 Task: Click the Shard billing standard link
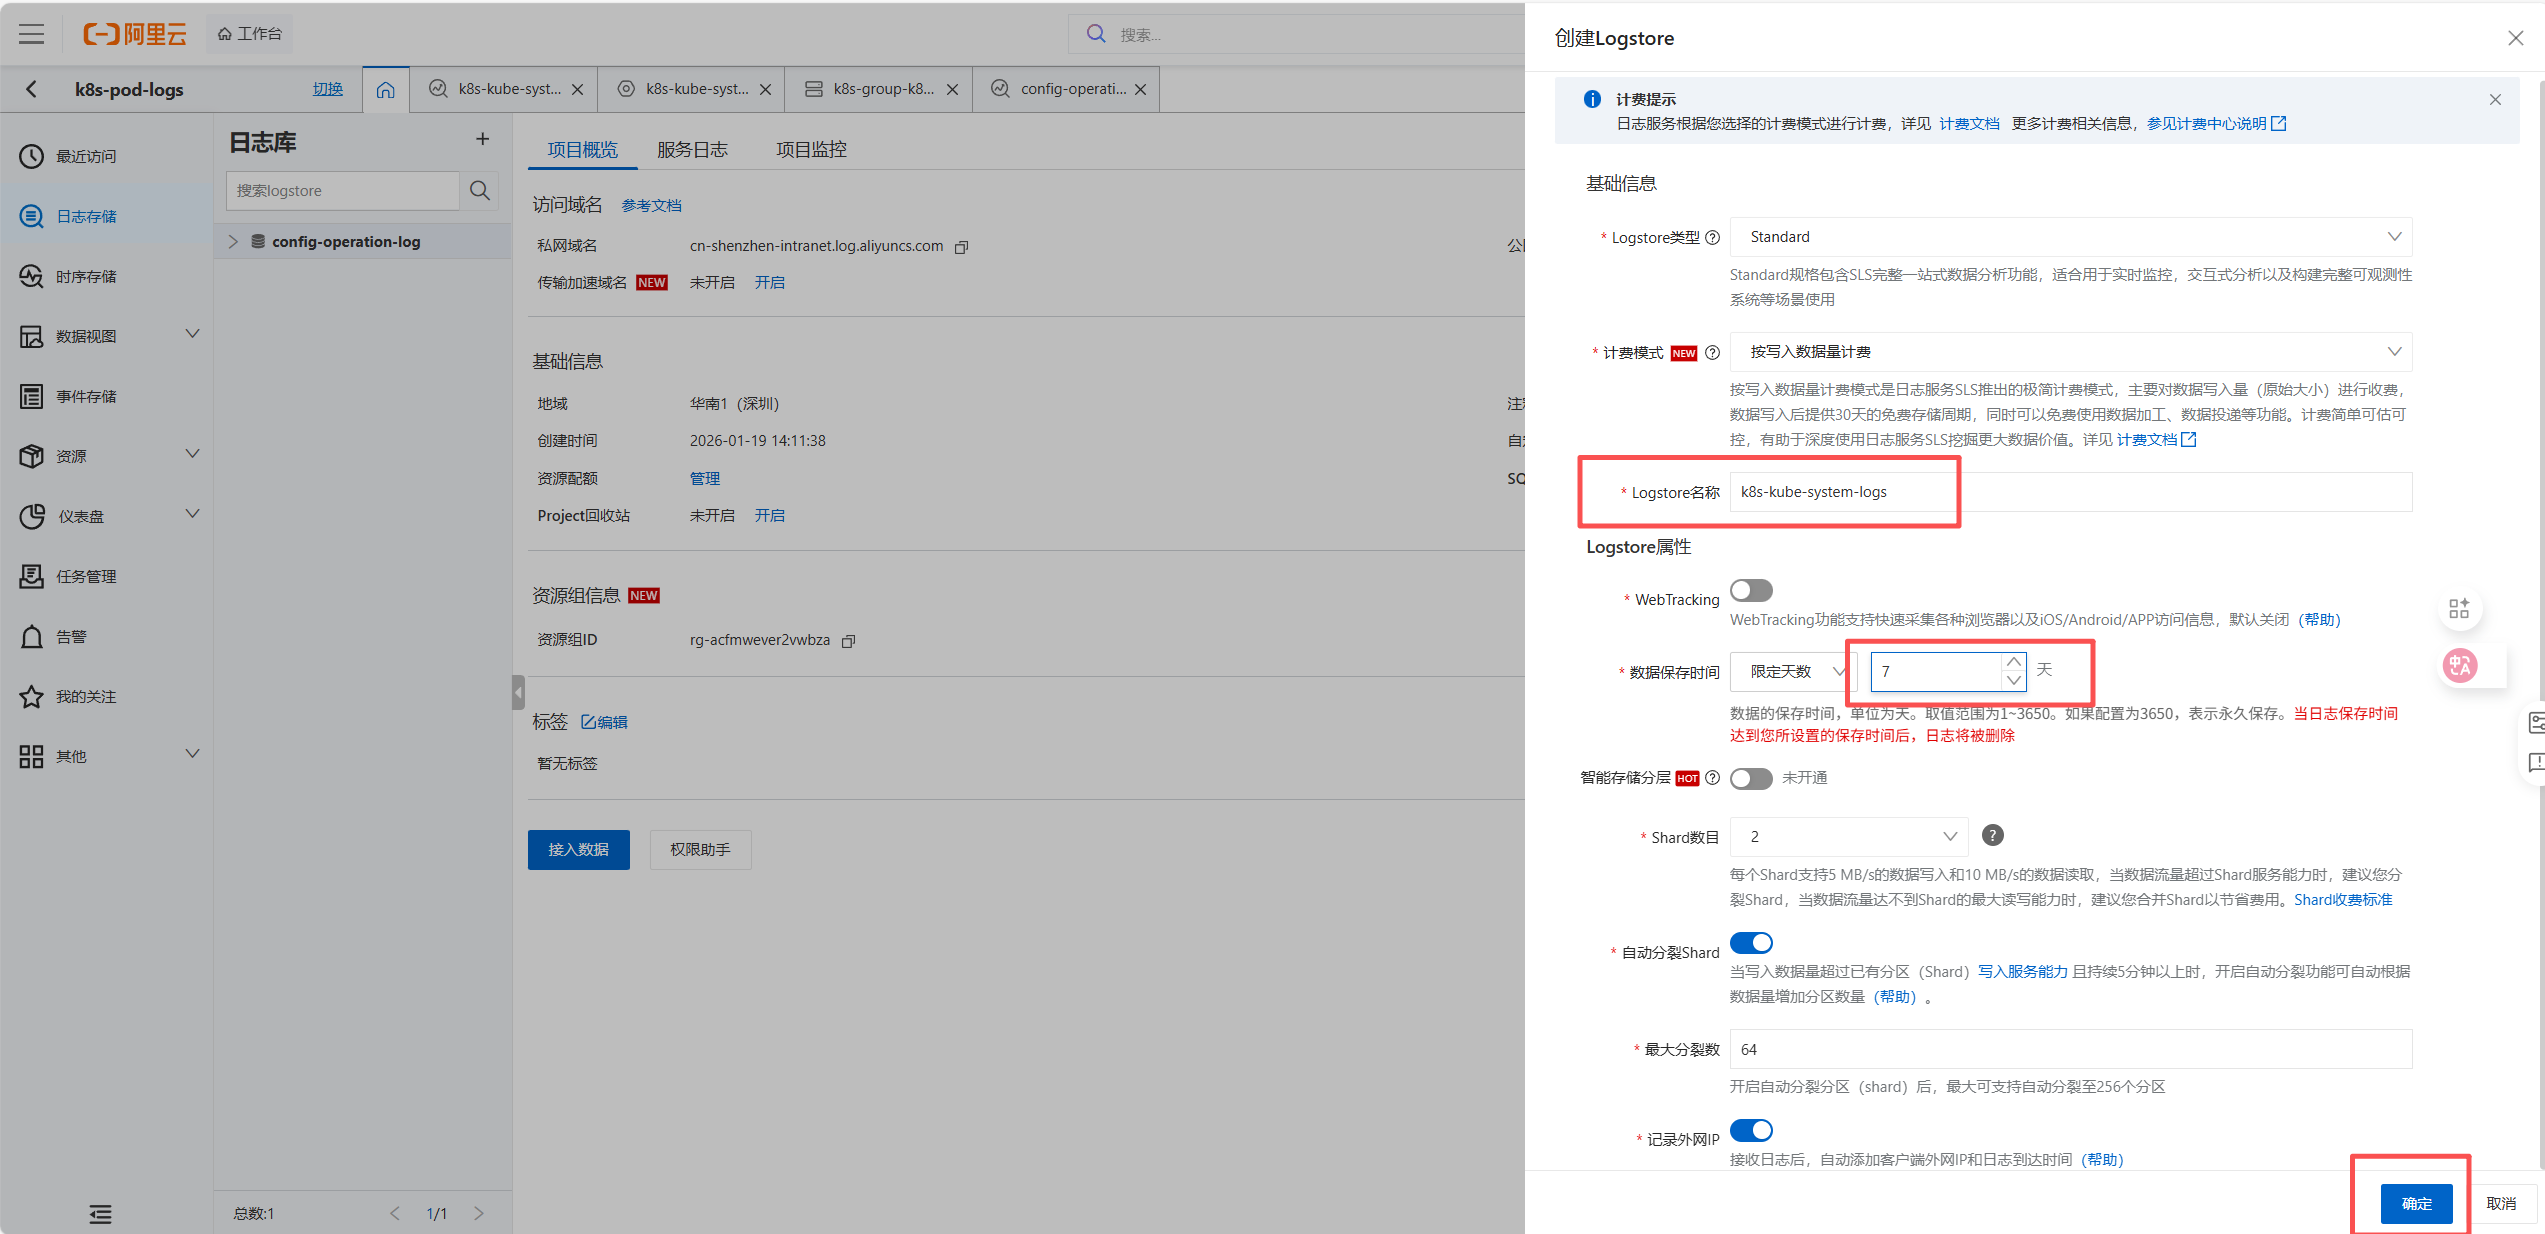click(2342, 900)
